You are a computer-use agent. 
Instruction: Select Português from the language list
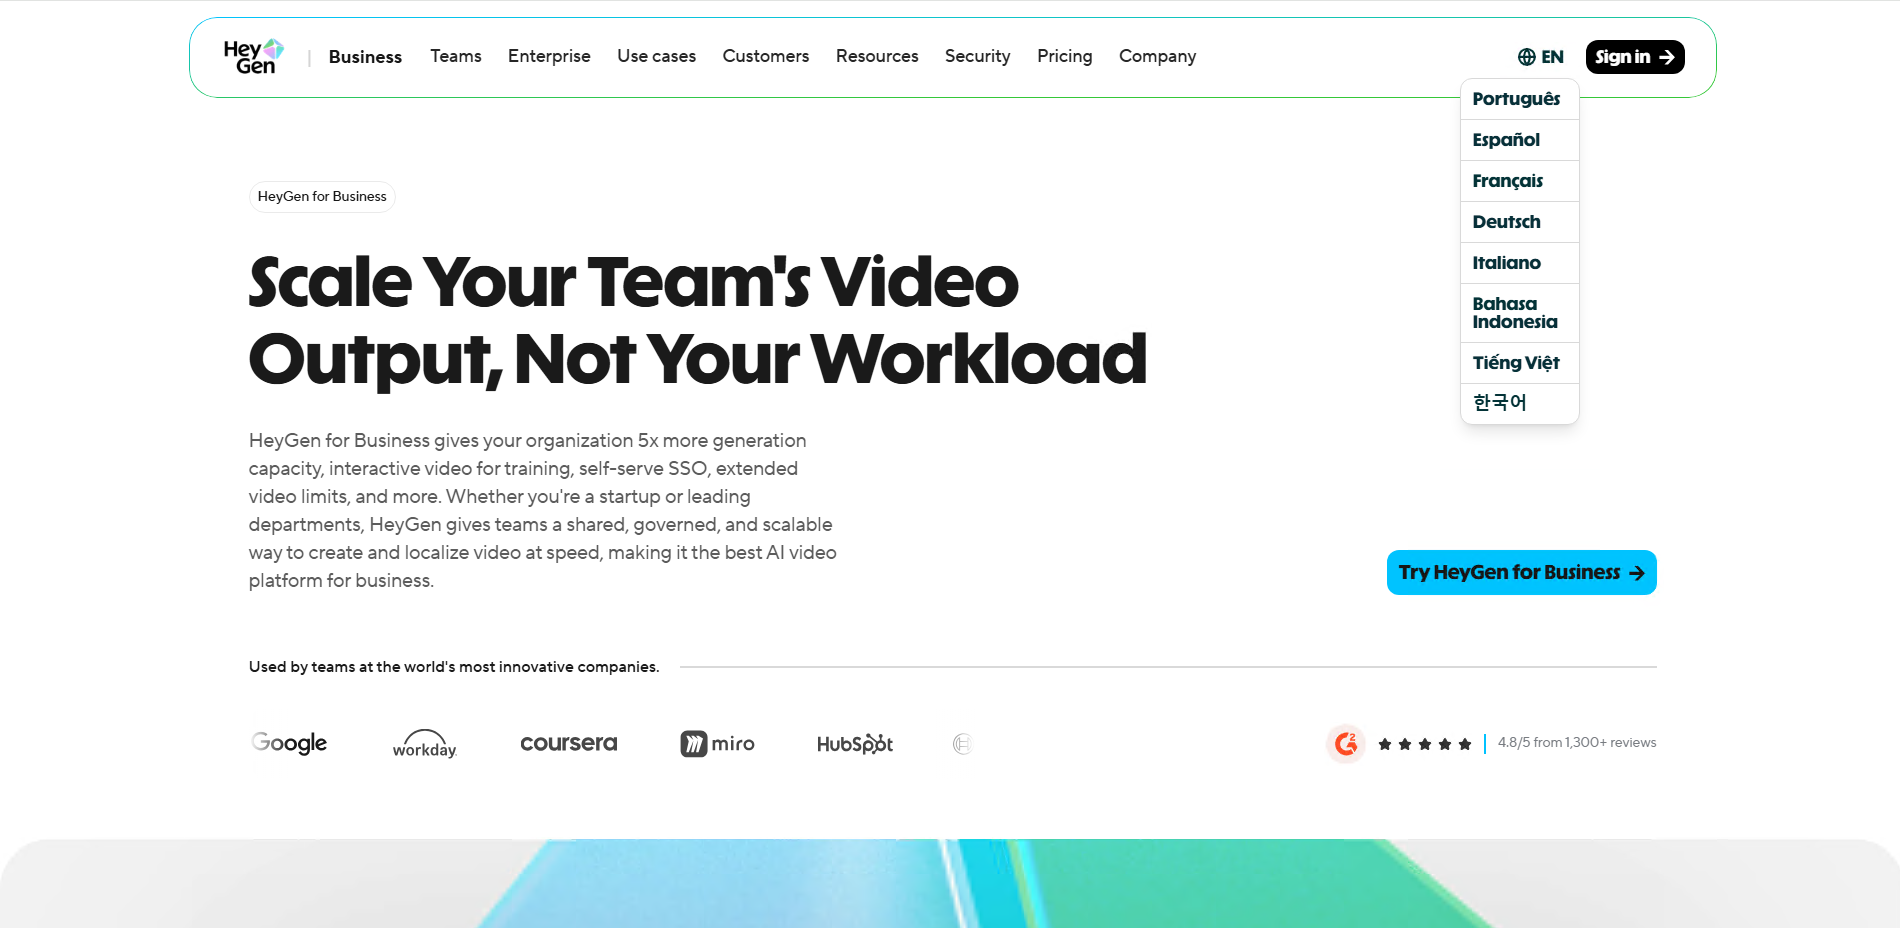tap(1516, 99)
